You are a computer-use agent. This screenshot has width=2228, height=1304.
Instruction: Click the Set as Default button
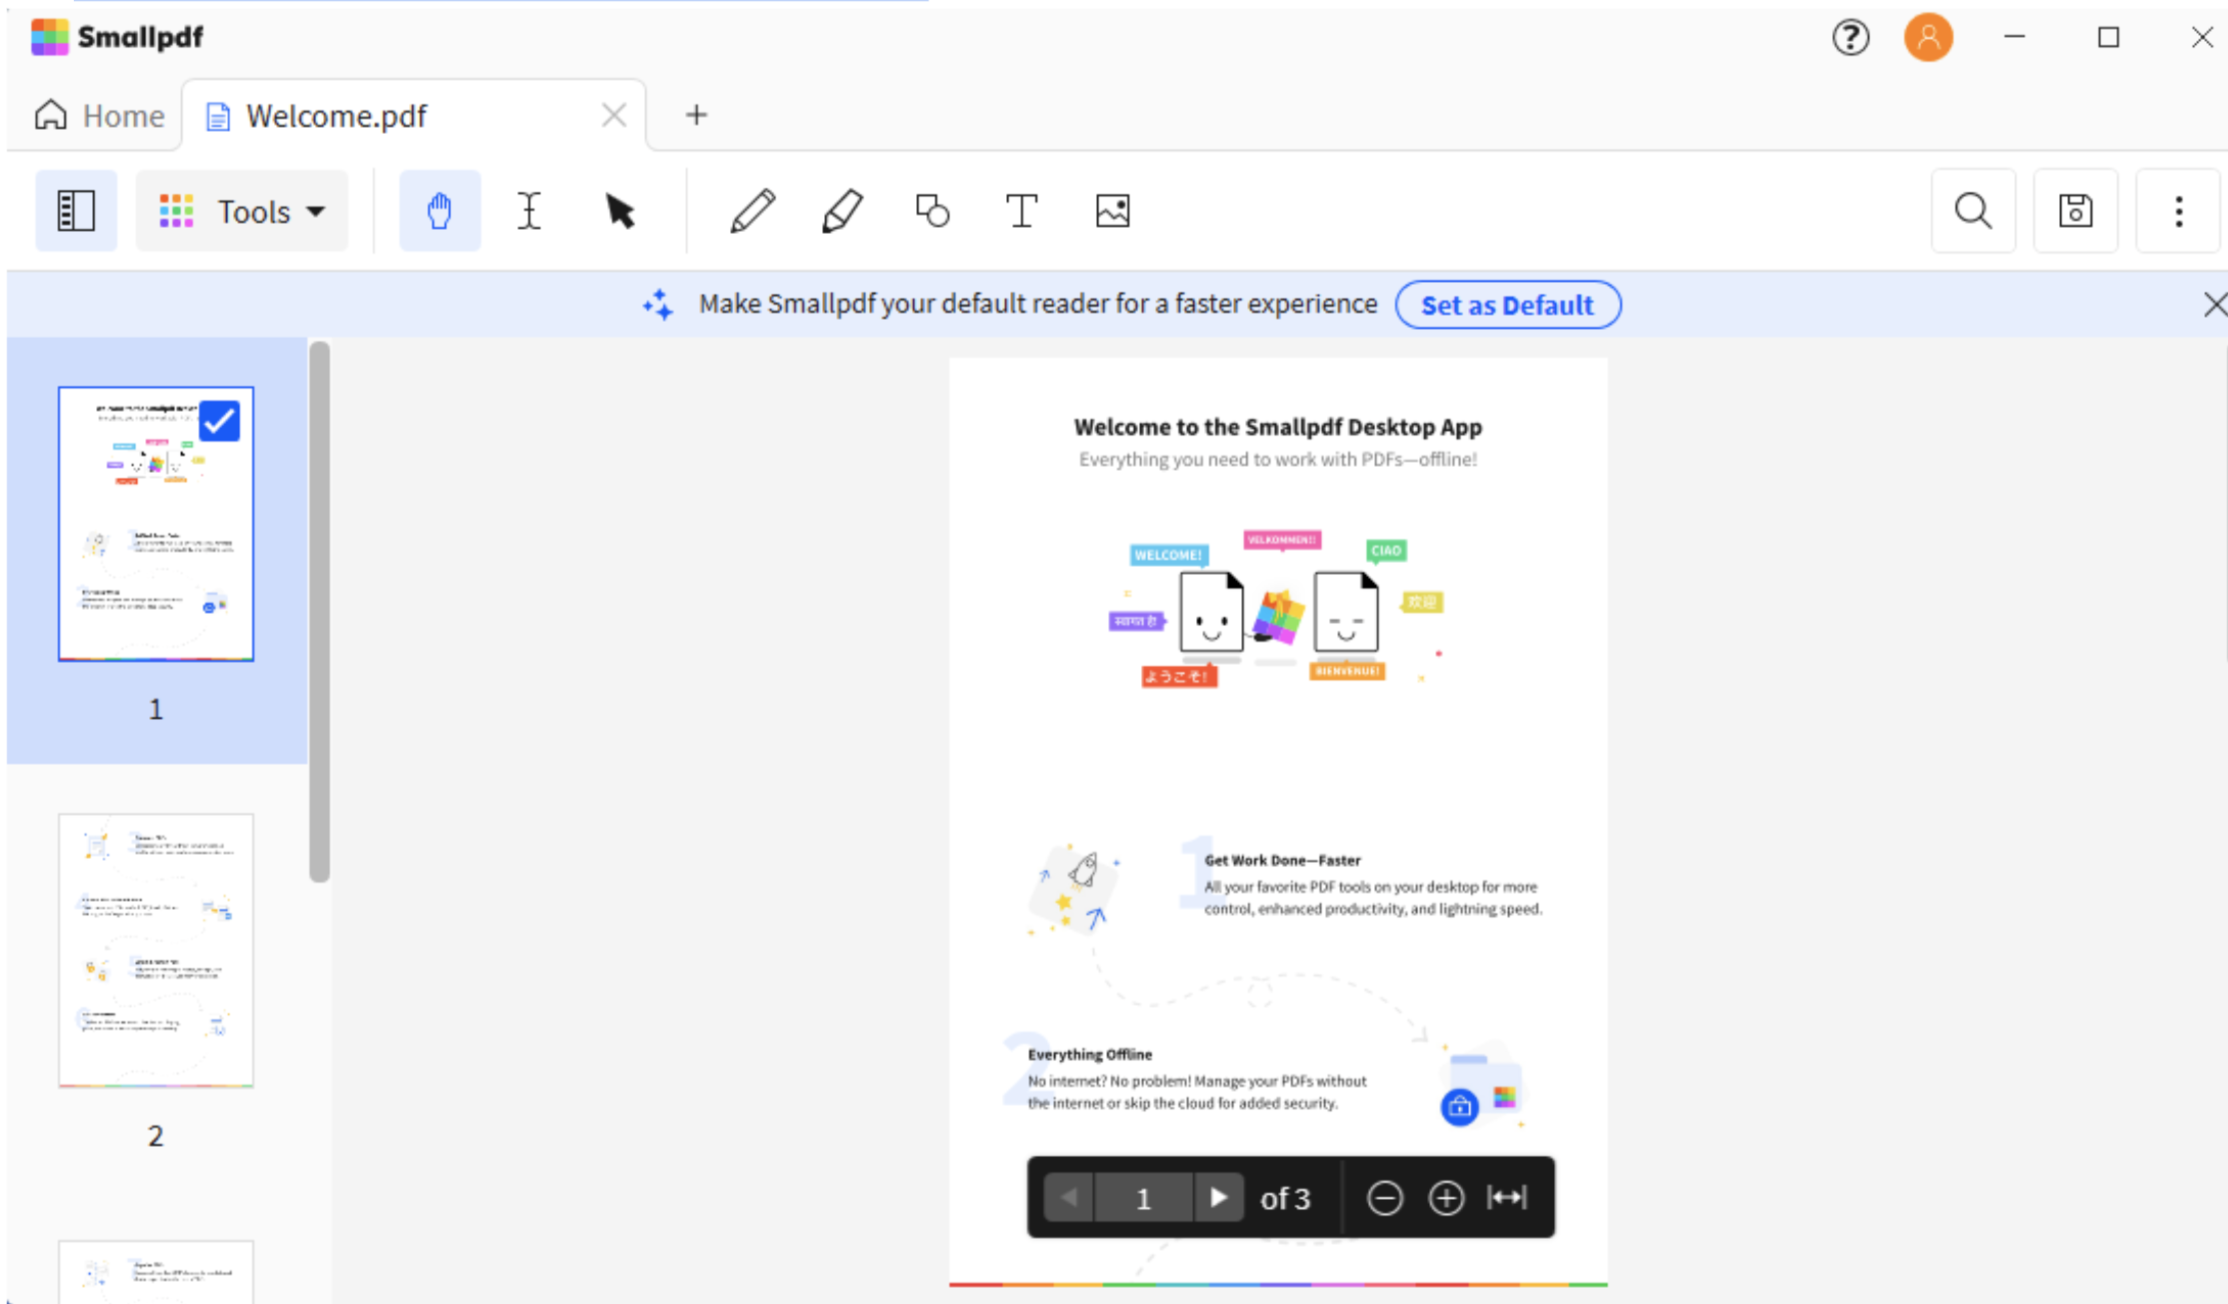[x=1507, y=305]
